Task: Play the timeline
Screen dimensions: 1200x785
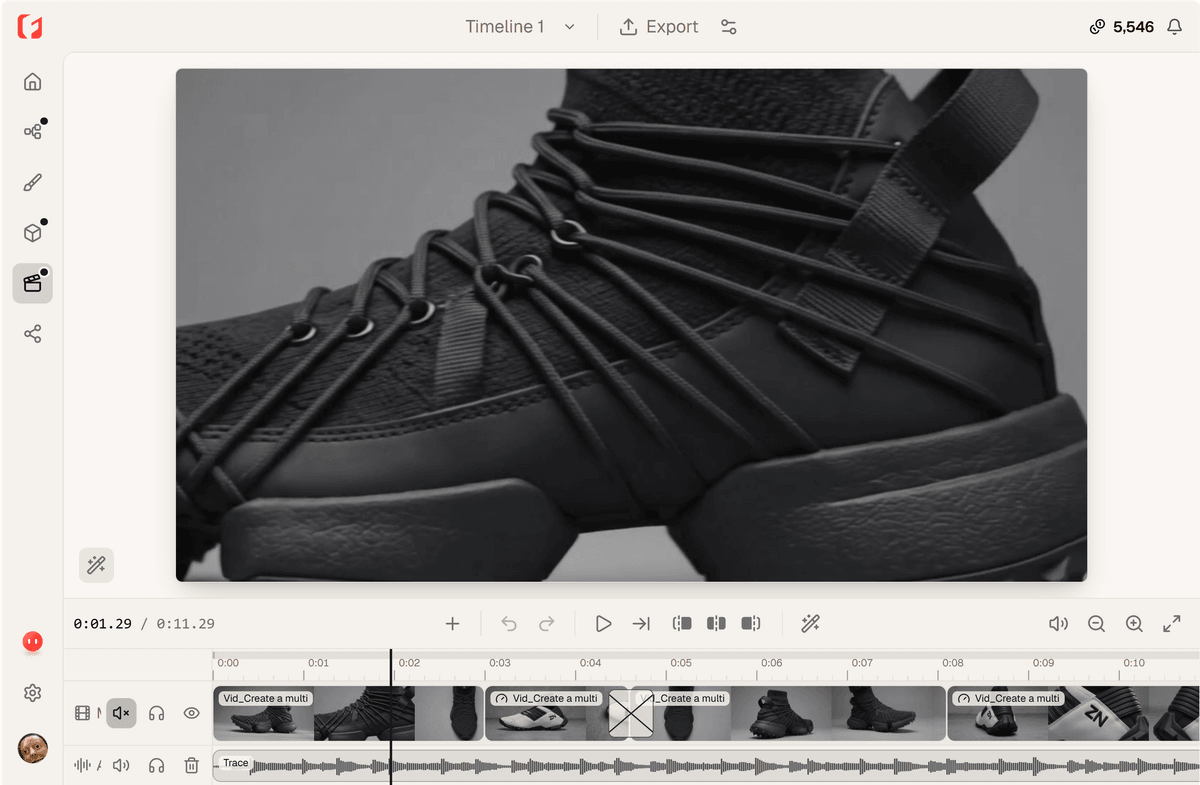Action: 603,624
